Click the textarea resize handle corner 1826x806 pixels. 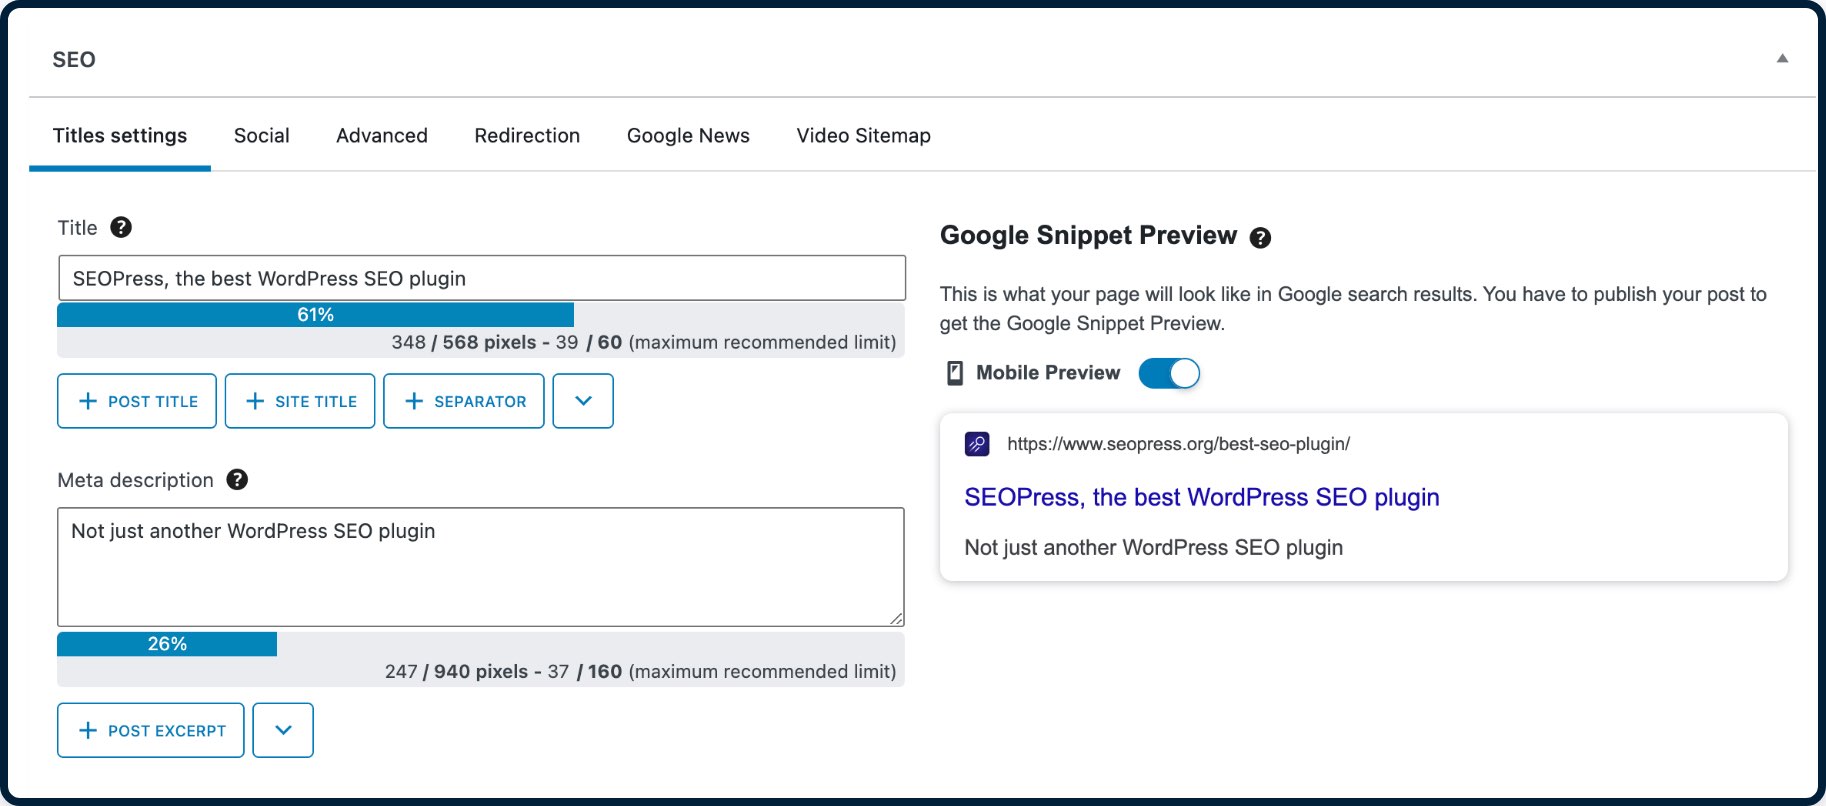[x=896, y=618]
